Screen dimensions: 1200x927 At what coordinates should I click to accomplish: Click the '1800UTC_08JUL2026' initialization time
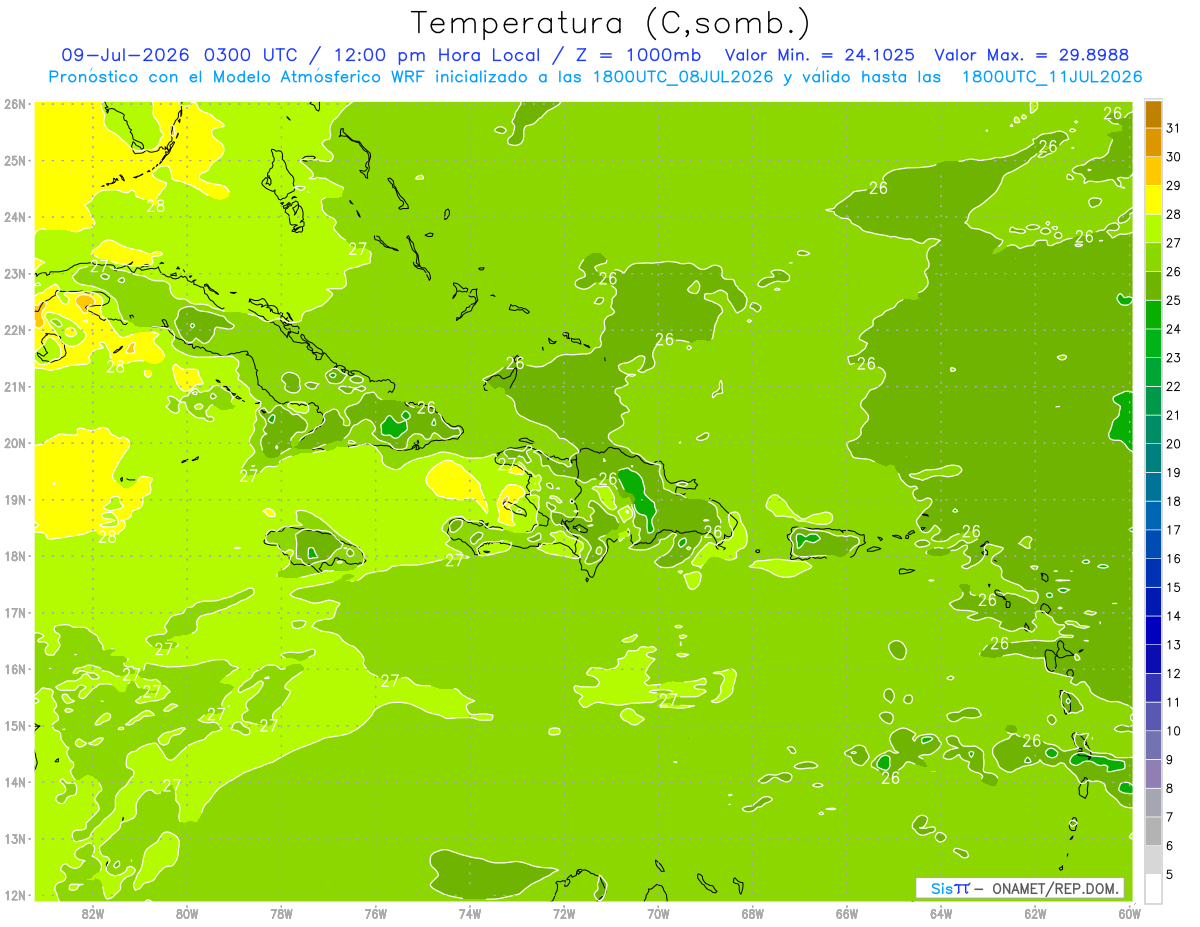[x=682, y=77]
